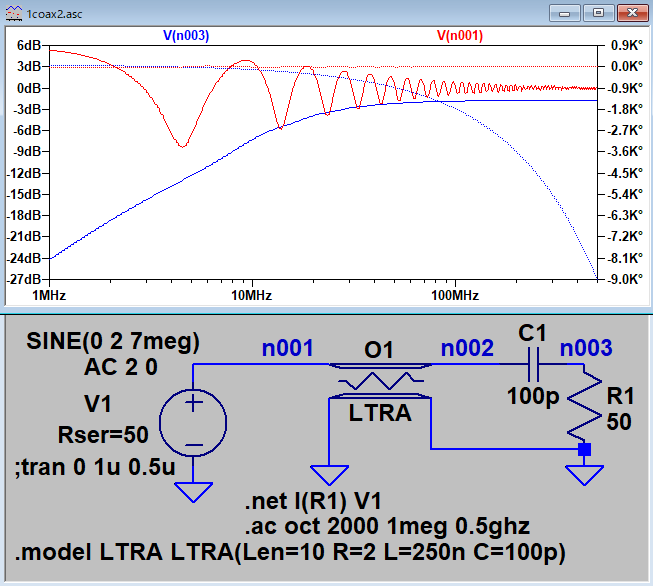Click the ;tran 0 1u 0.5u comment

pos(95,467)
